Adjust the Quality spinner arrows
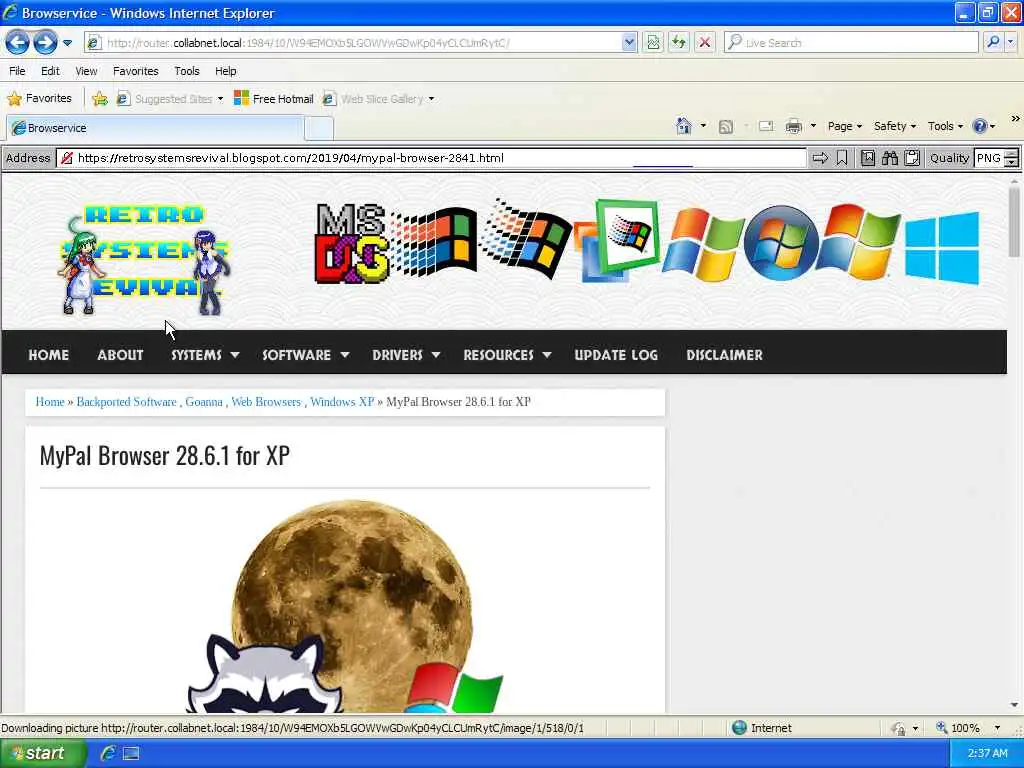Viewport: 1024px width, 768px height. (1011, 158)
